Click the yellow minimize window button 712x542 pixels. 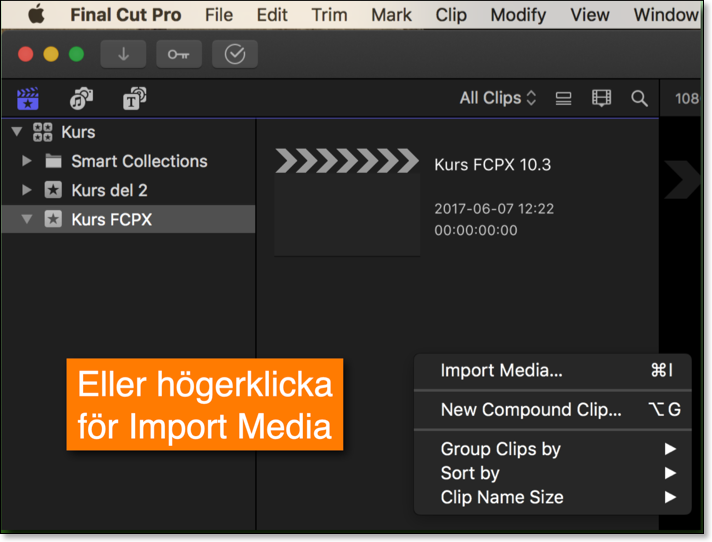pos(51,54)
